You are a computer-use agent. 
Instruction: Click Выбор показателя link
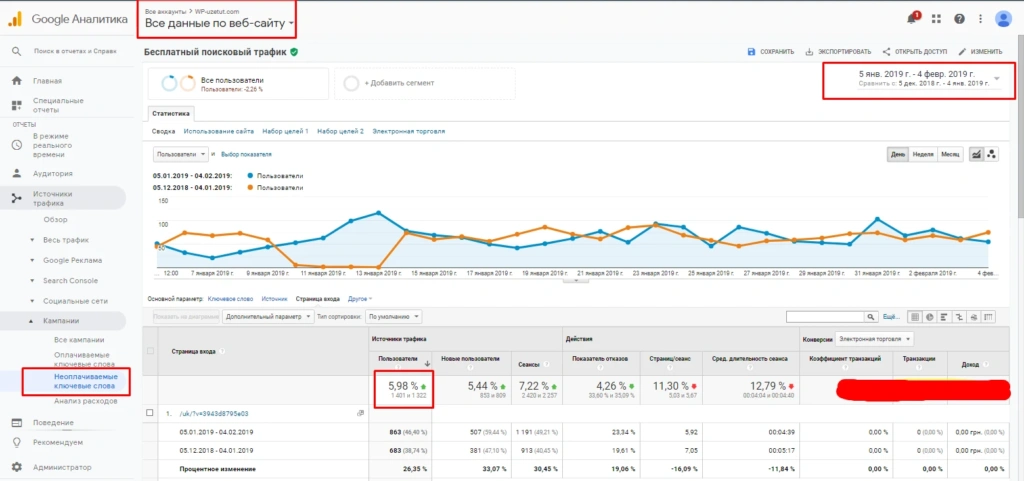point(246,155)
